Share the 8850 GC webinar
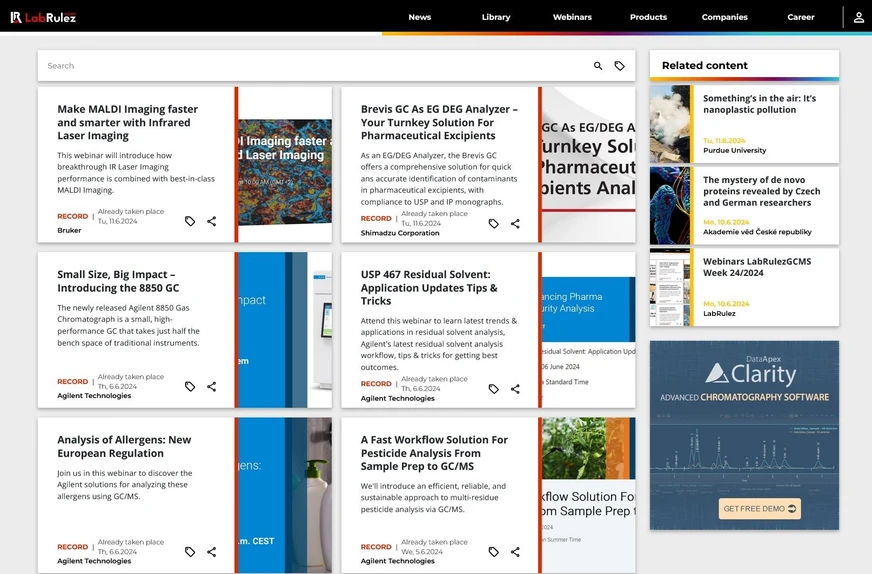 pos(212,387)
